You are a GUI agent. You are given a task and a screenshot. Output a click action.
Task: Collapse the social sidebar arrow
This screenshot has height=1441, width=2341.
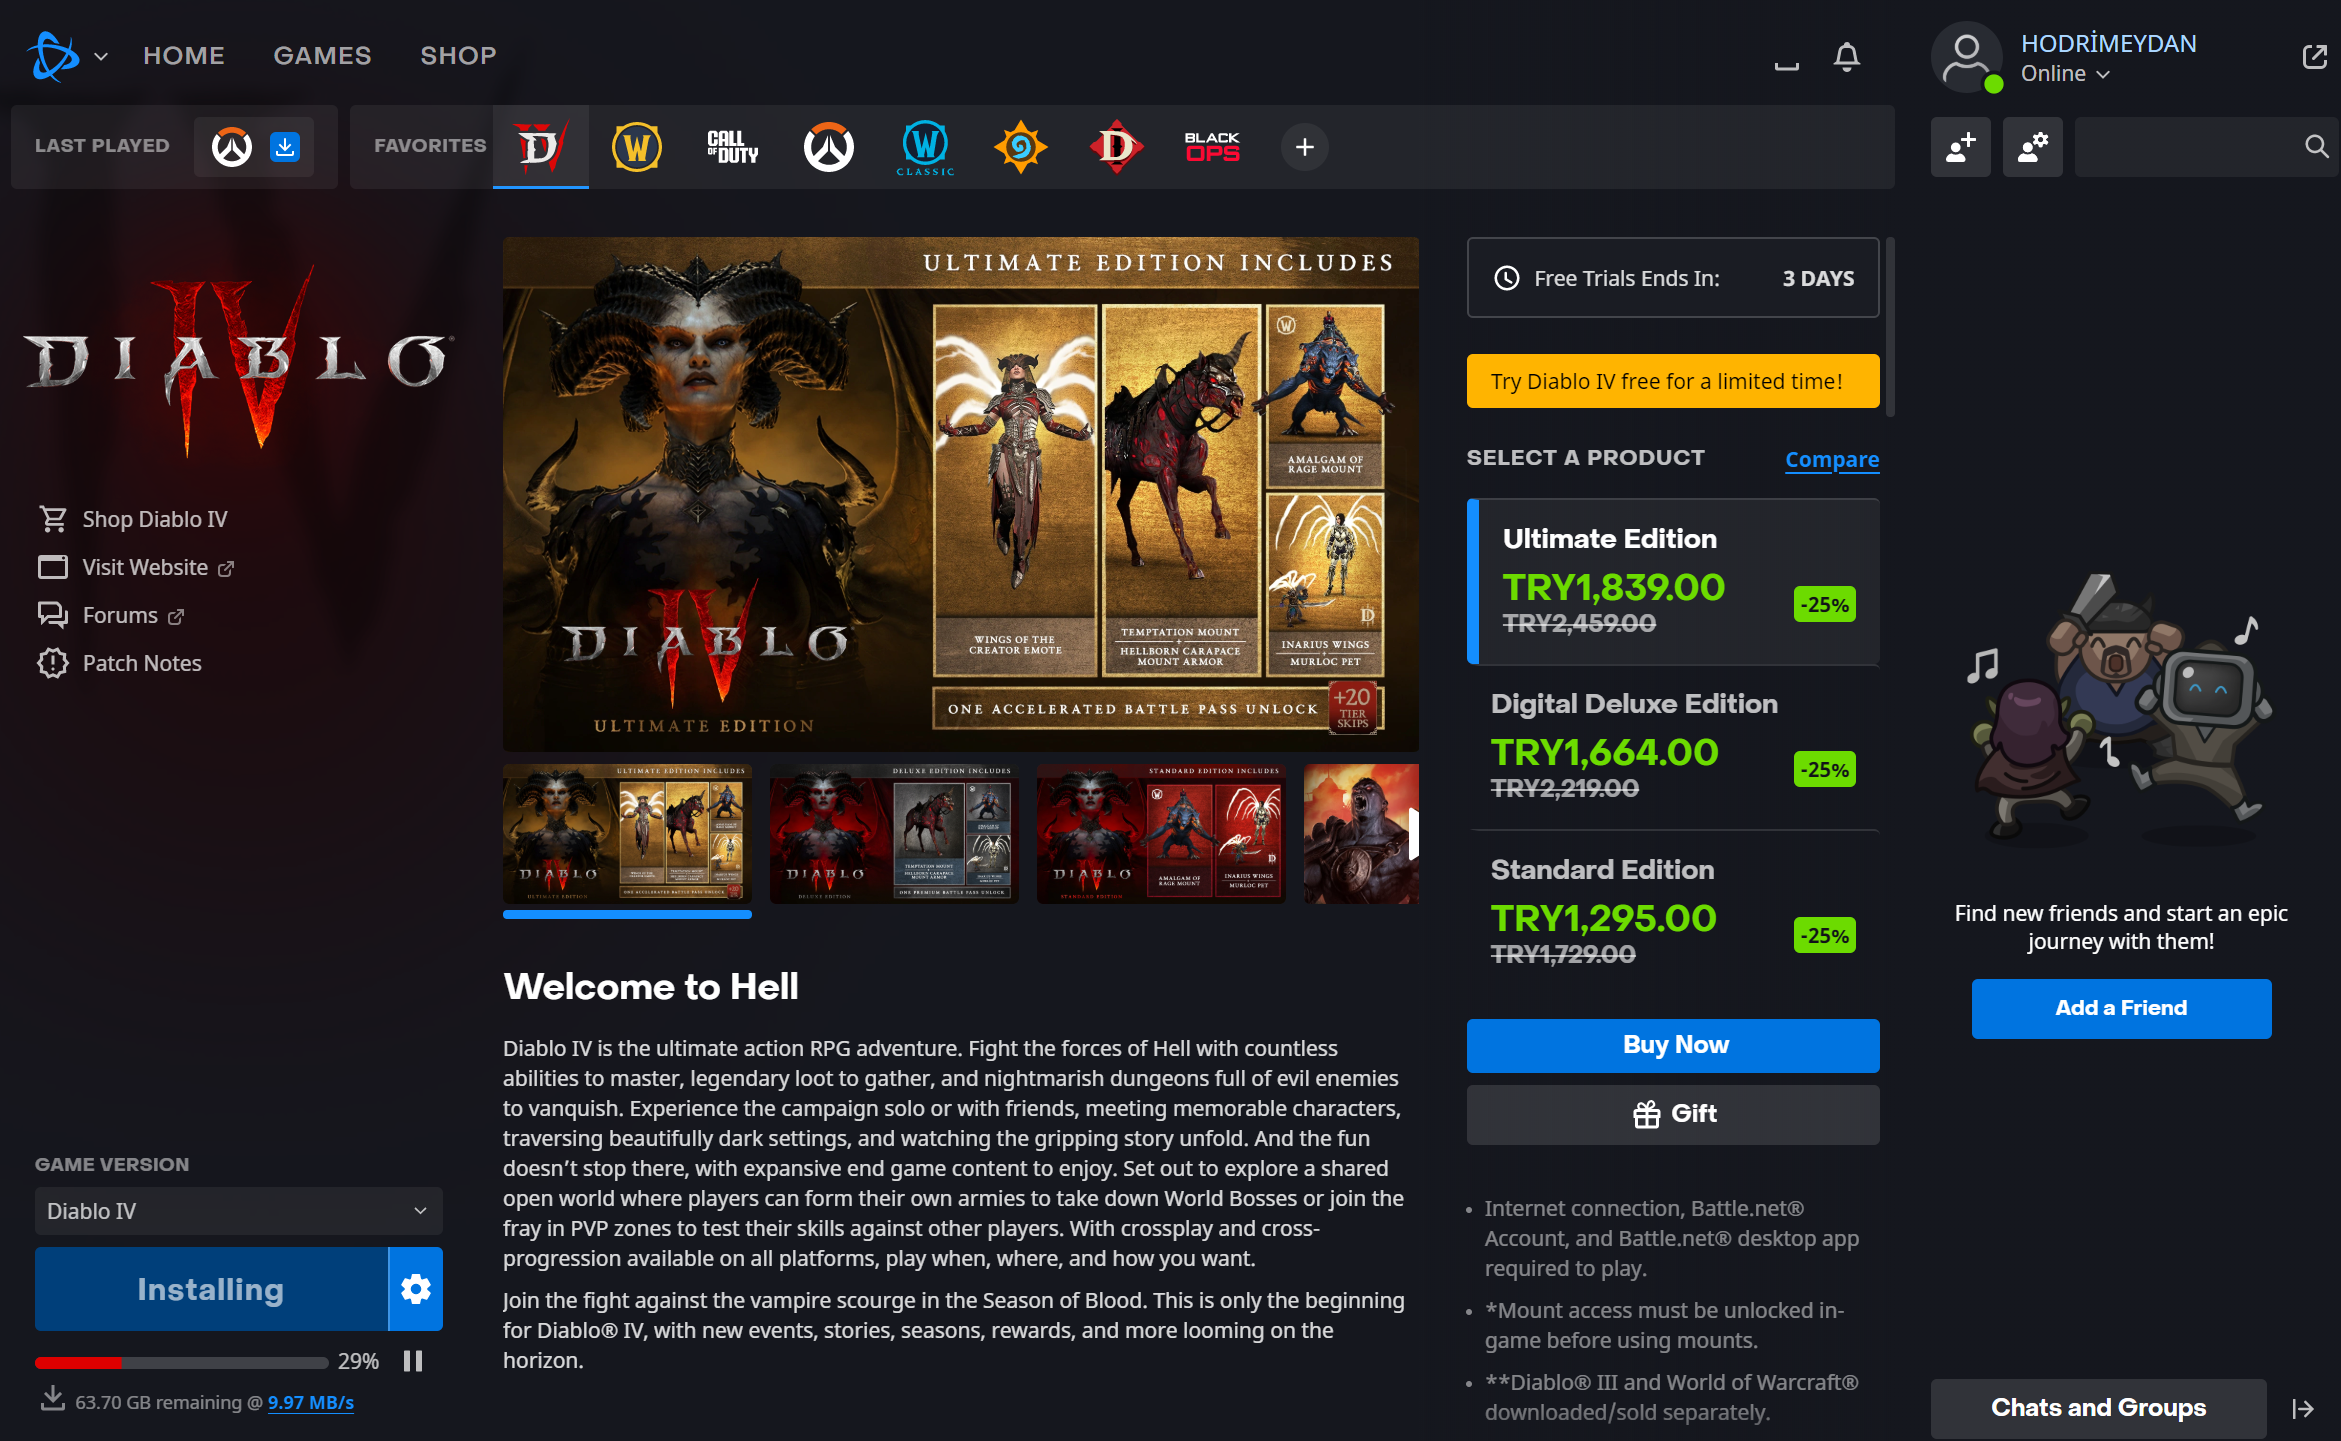(2302, 1409)
